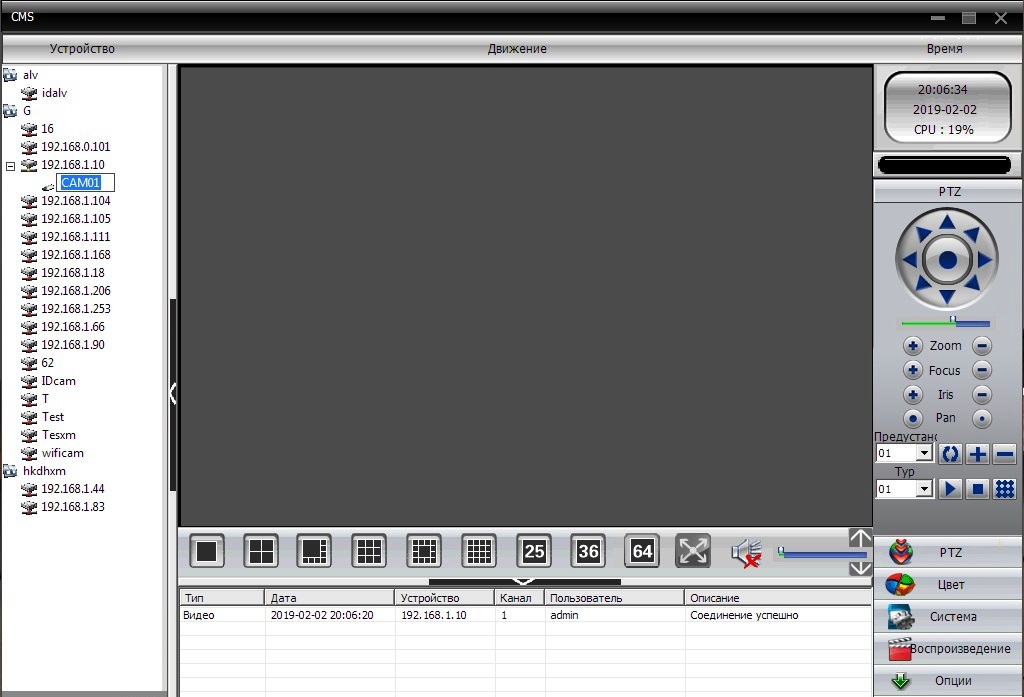Switch to four-camera grid layout
Image resolution: width=1024 pixels, height=697 pixels.
click(x=262, y=551)
